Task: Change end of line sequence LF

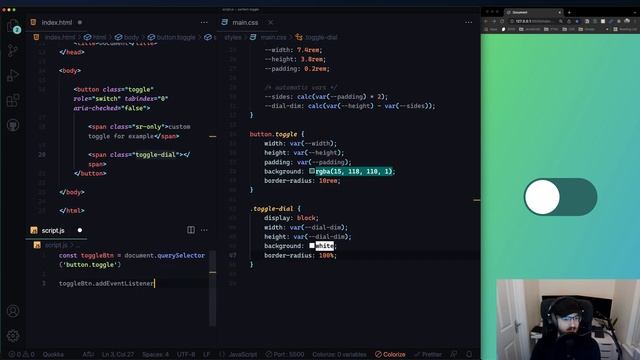Action: click(x=207, y=354)
